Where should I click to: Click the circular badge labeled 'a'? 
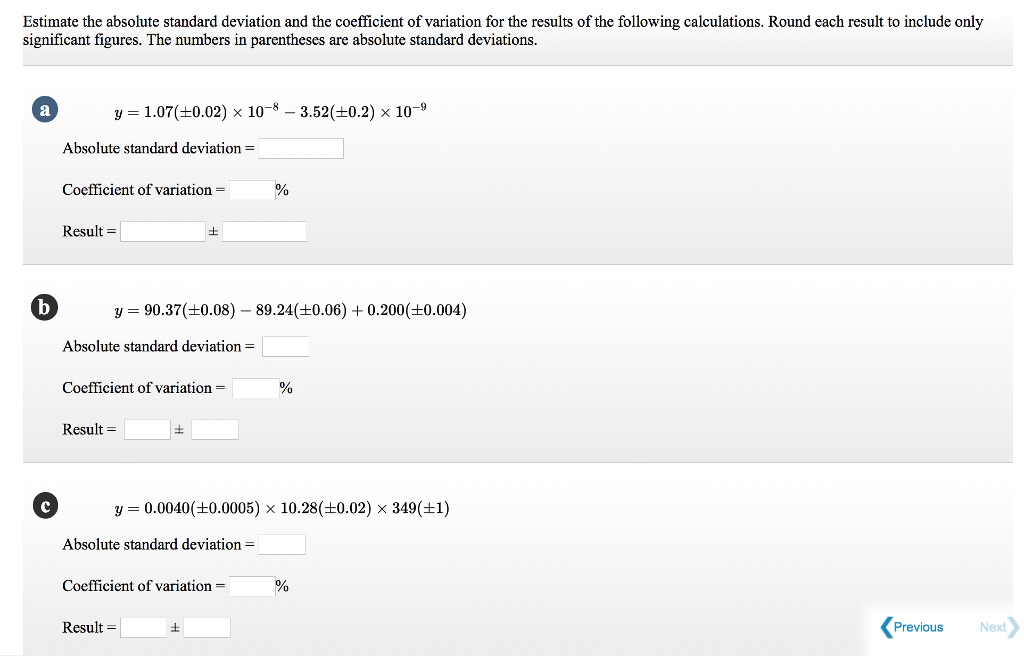45,109
